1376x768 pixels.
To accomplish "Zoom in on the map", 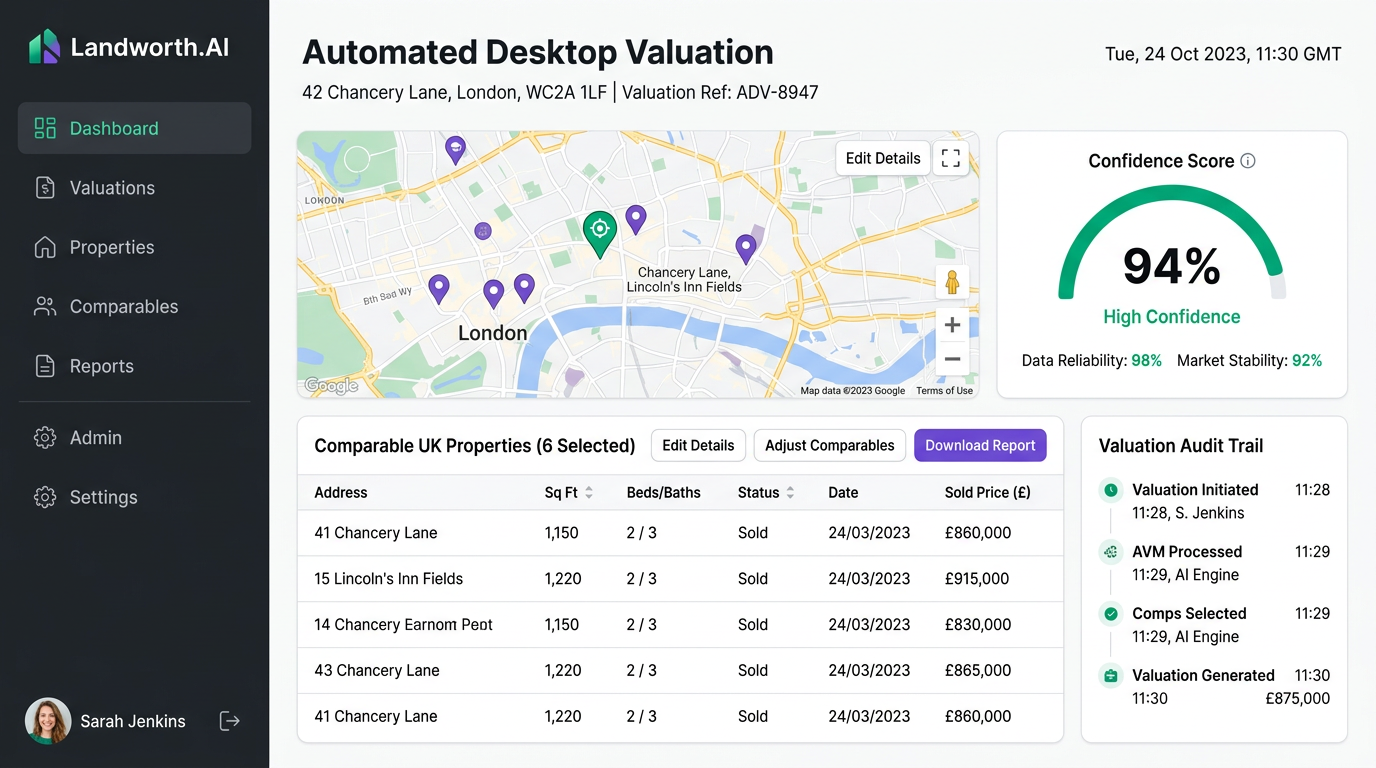I will [951, 324].
